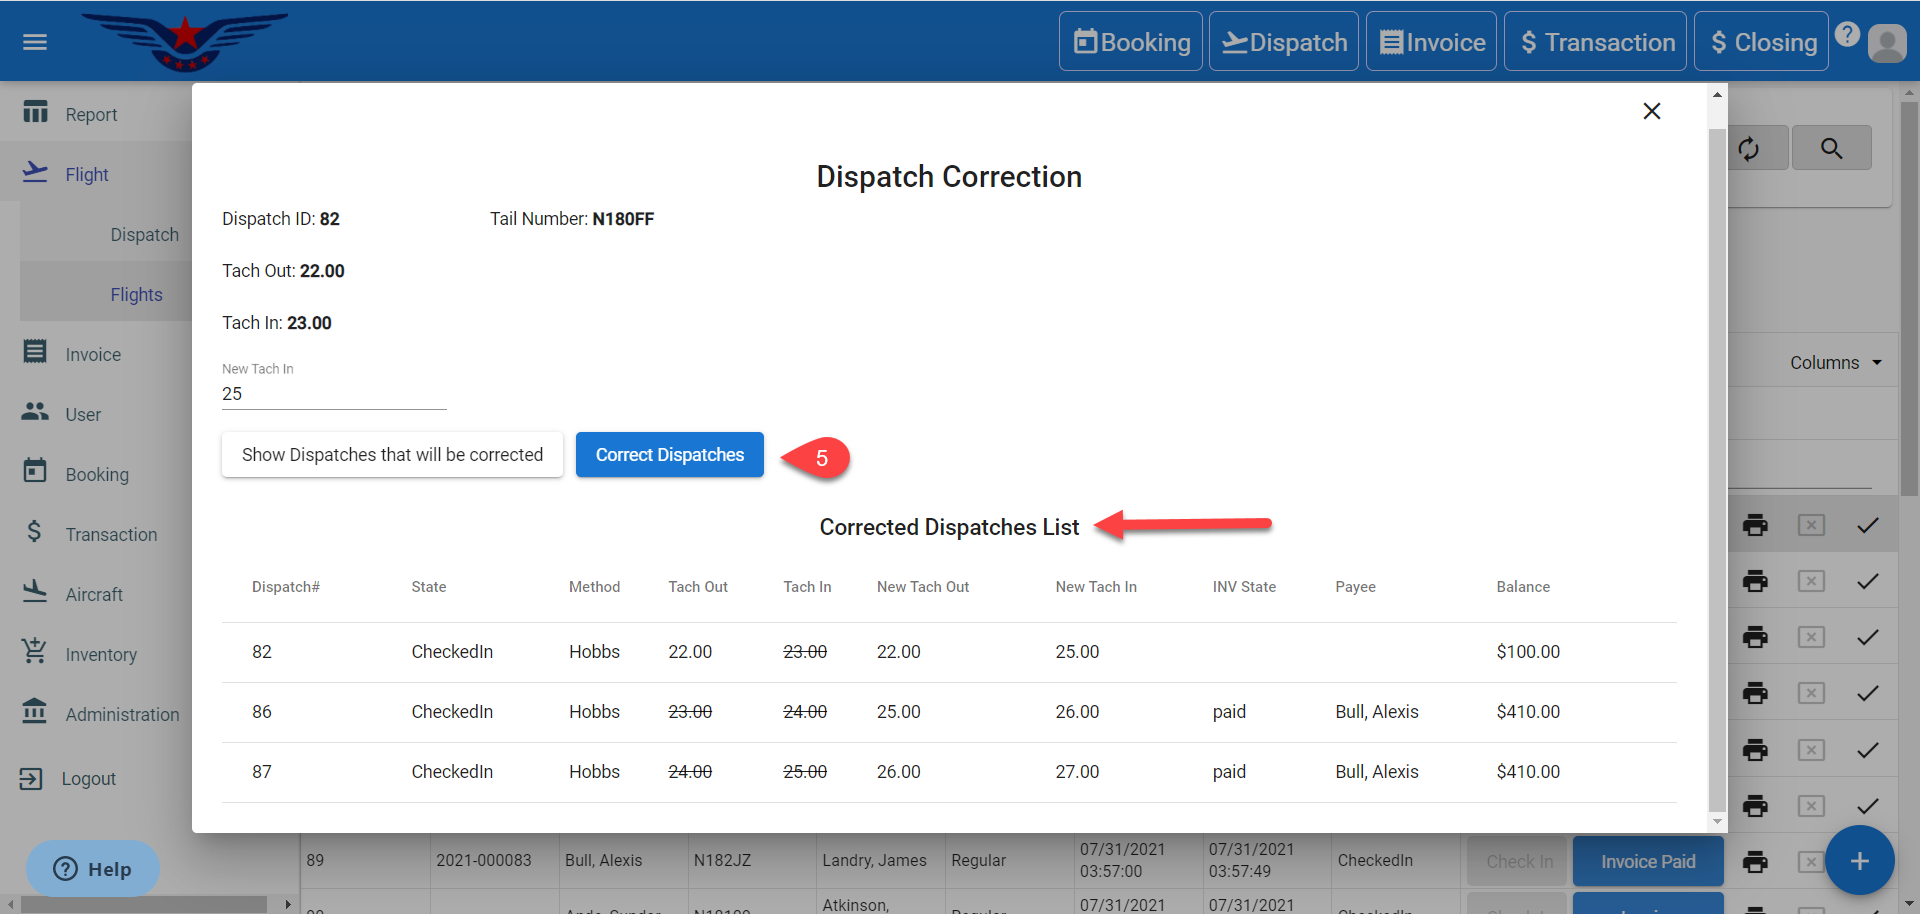1920x914 pixels.
Task: Toggle the second row checkmark icon
Action: [1867, 582]
